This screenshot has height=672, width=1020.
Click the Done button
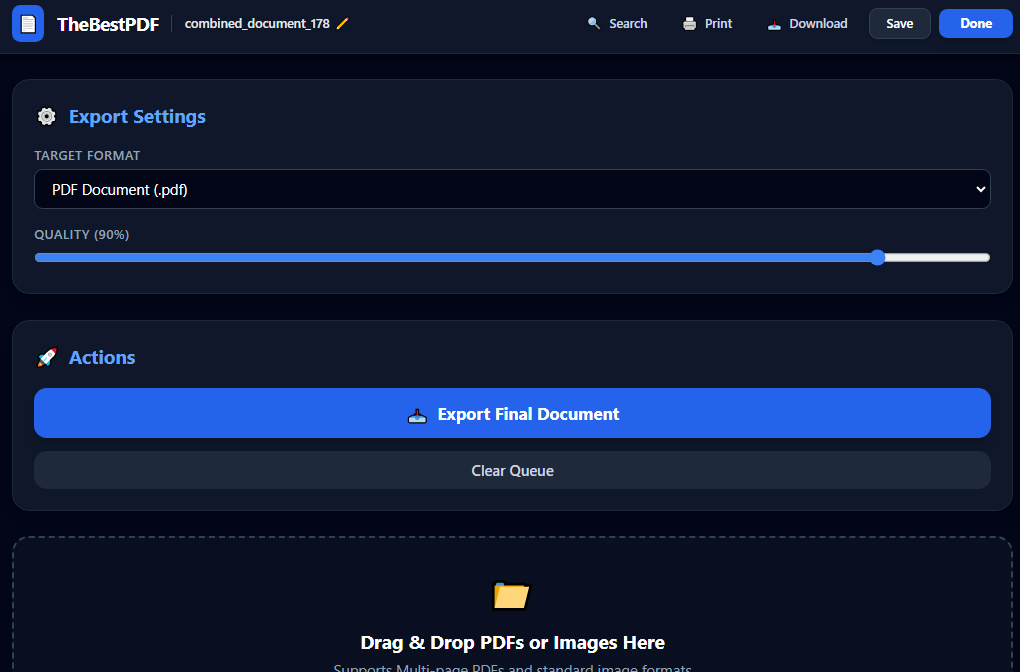pos(976,23)
